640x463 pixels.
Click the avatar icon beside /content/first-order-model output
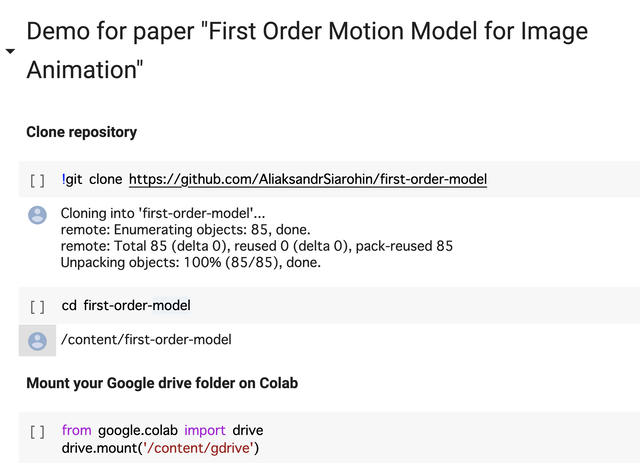[37, 341]
